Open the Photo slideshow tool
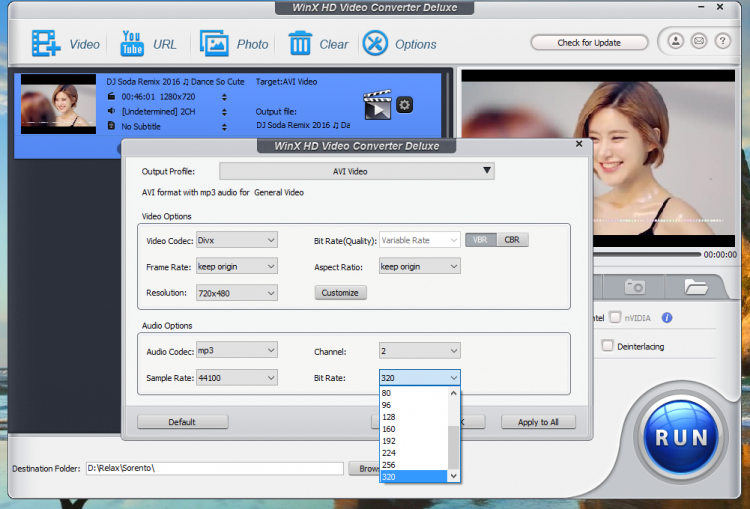The height and width of the screenshot is (509, 750). pyautogui.click(x=214, y=44)
